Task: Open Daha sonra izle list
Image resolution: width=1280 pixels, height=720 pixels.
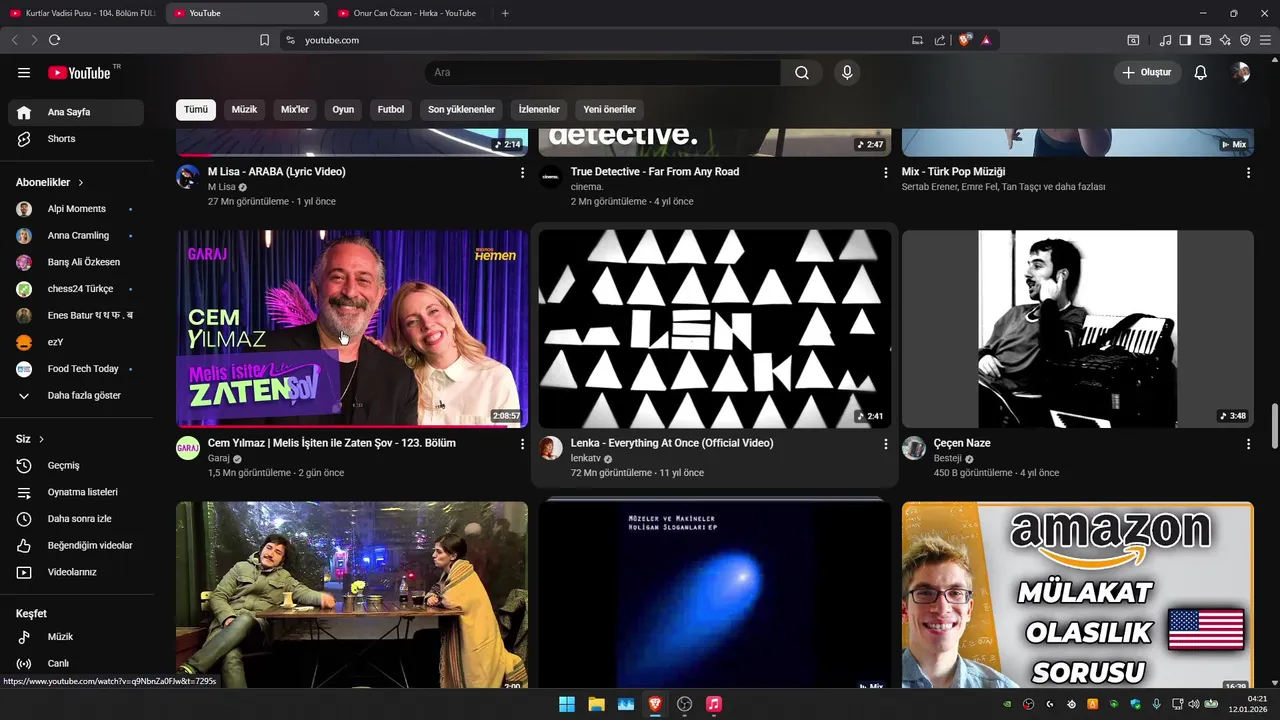Action: pyautogui.click(x=76, y=519)
